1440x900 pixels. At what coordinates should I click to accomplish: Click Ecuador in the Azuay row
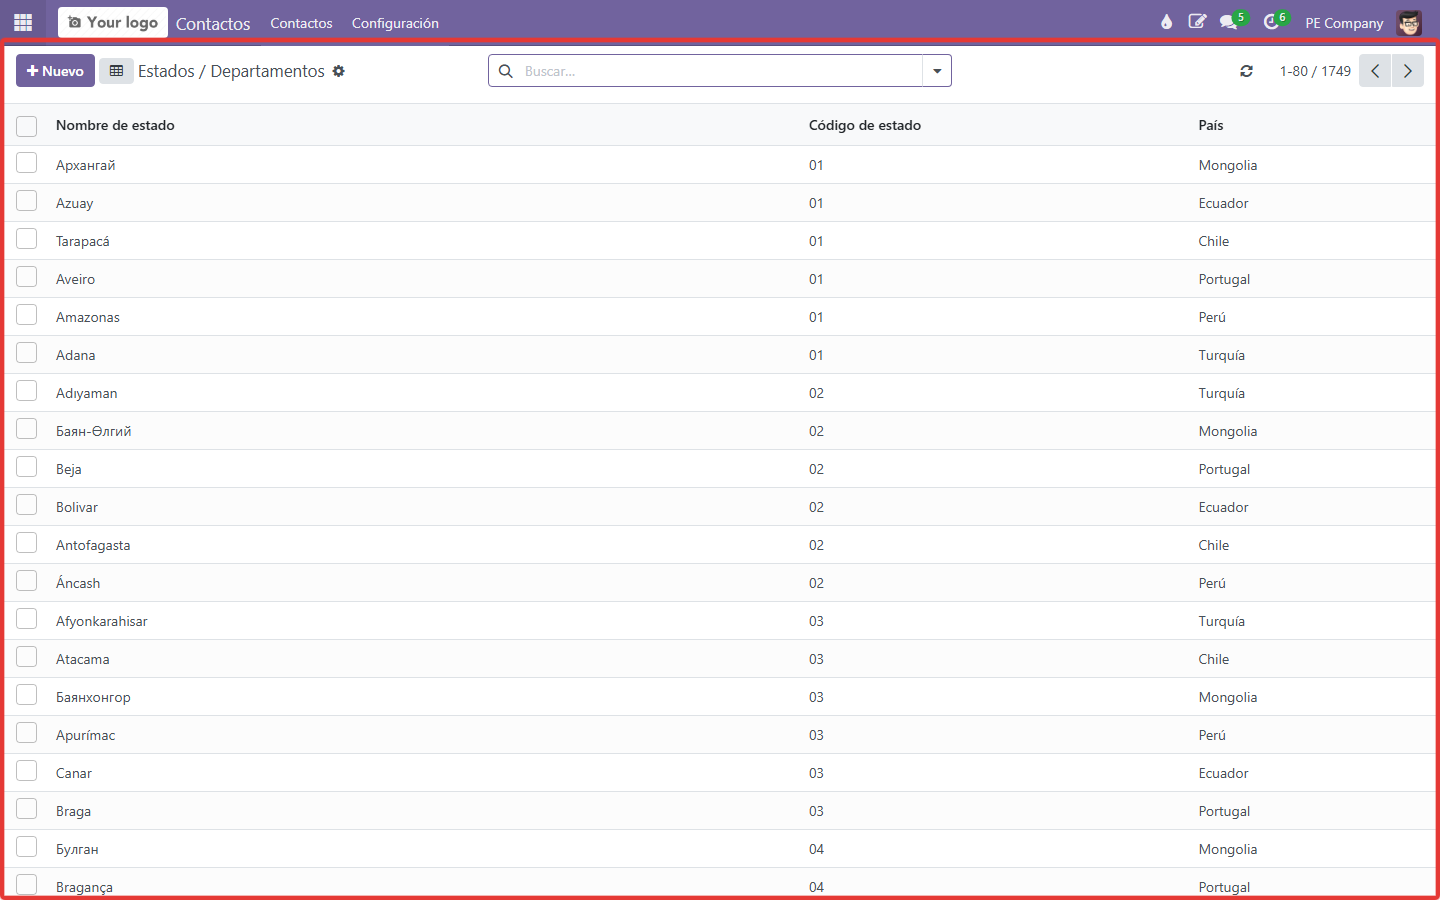[x=1224, y=203]
